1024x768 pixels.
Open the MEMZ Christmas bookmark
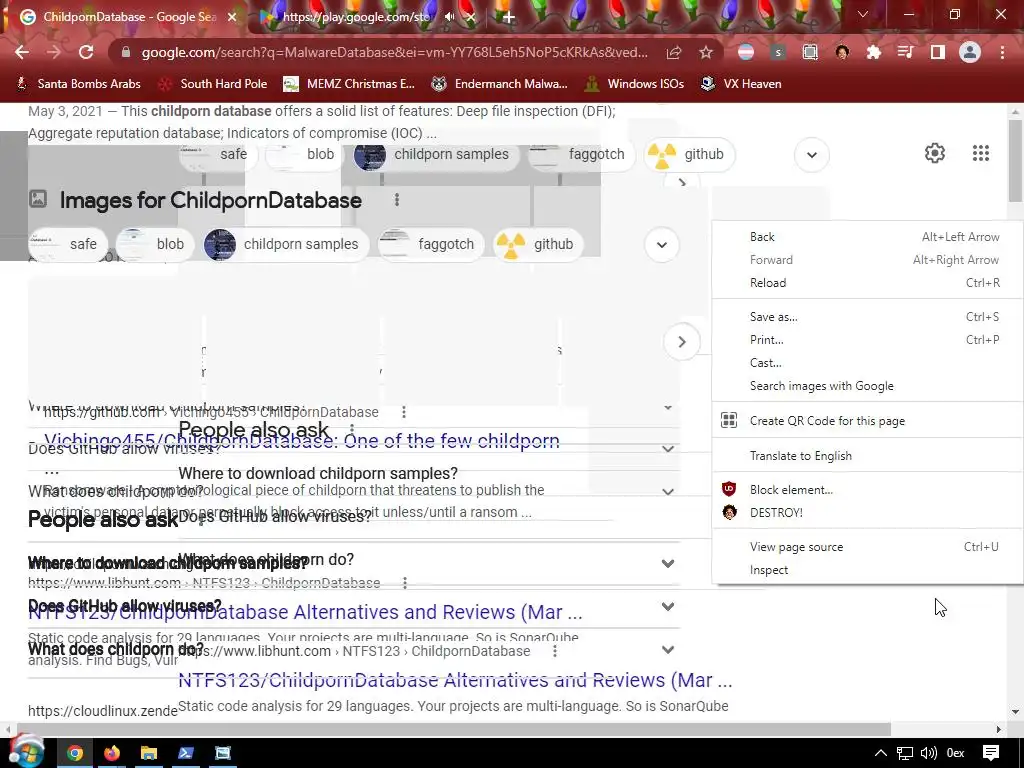pos(349,84)
